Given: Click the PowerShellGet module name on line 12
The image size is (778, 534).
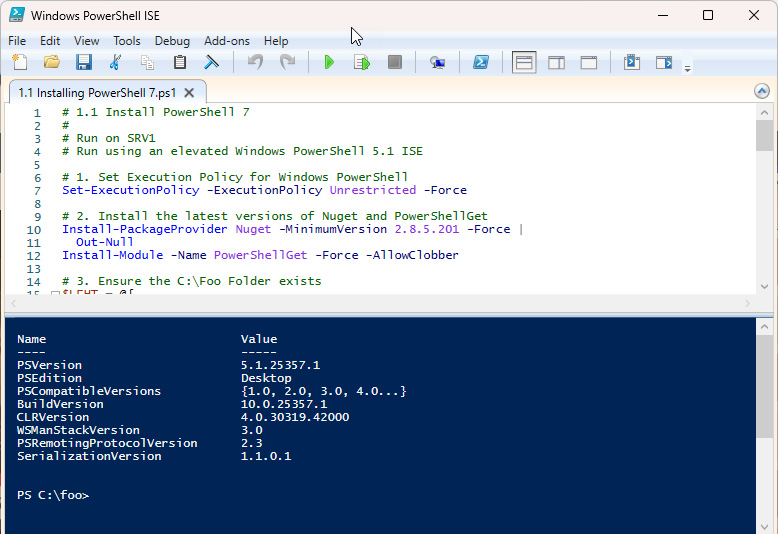Looking at the screenshot, I should coord(260,255).
